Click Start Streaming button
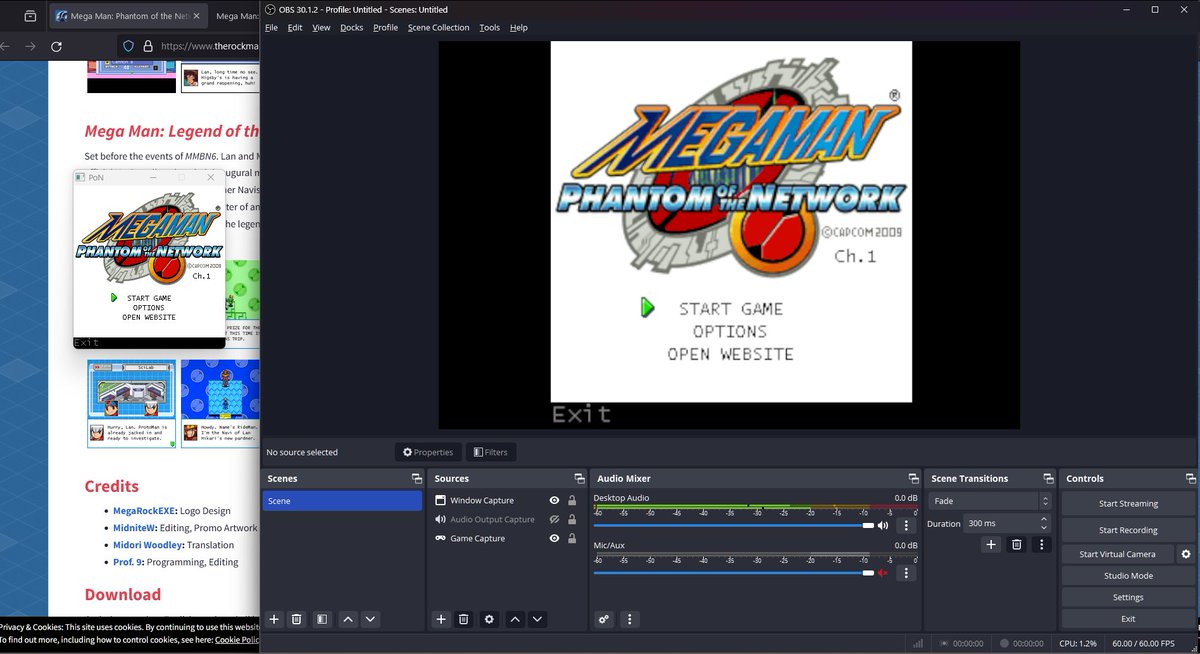This screenshot has height=654, width=1200. click(x=1128, y=504)
